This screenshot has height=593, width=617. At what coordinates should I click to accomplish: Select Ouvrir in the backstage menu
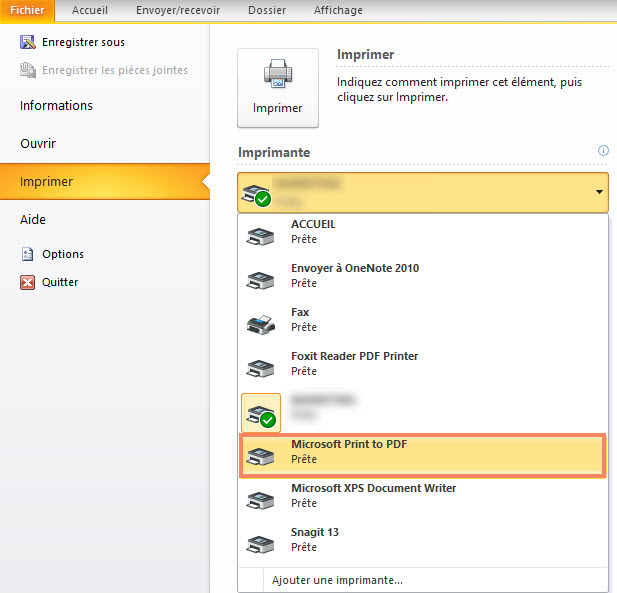(38, 144)
